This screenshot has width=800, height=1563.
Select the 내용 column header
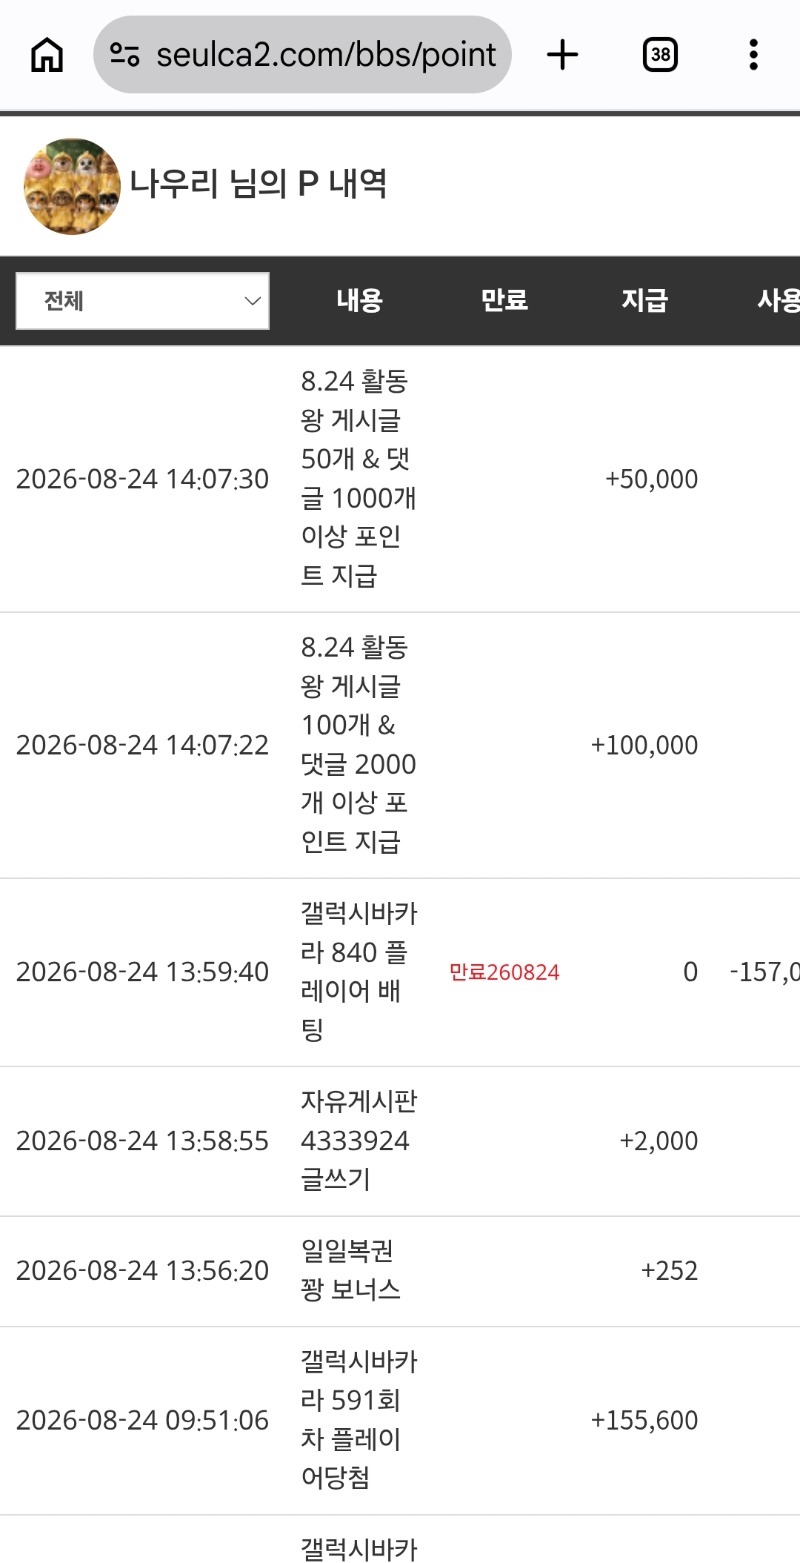pos(360,300)
